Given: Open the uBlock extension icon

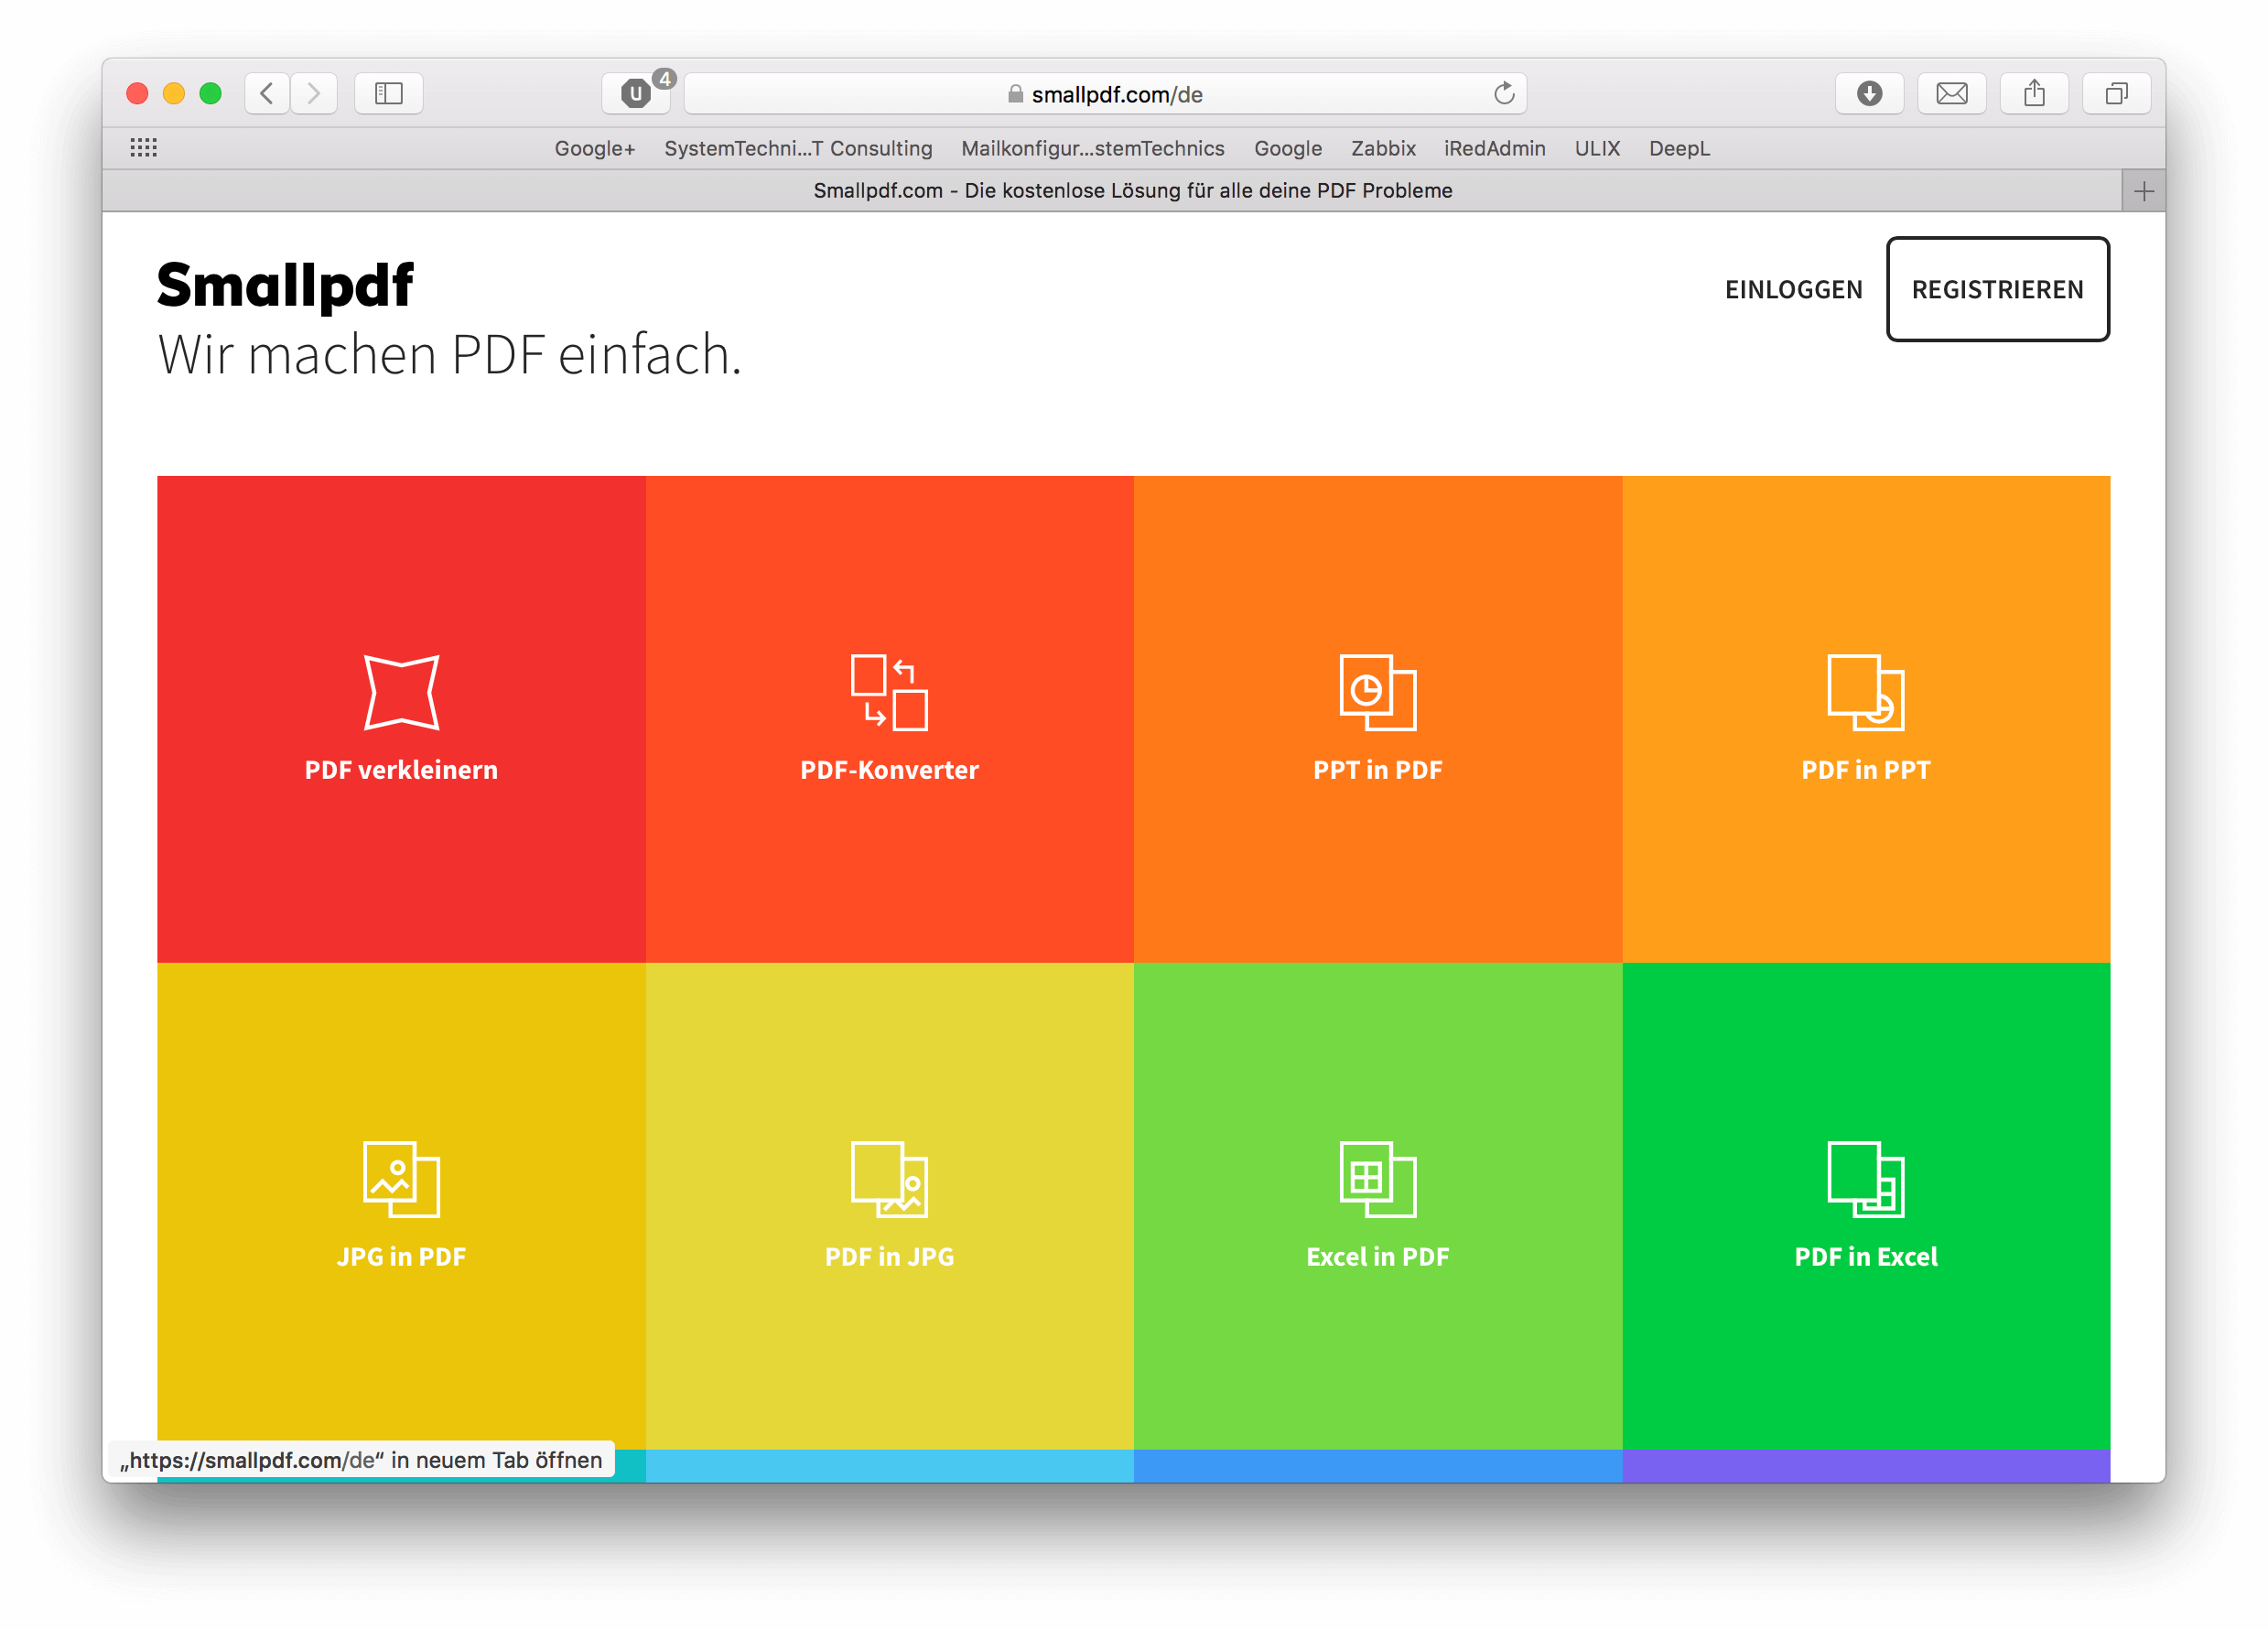Looking at the screenshot, I should click(x=636, y=94).
